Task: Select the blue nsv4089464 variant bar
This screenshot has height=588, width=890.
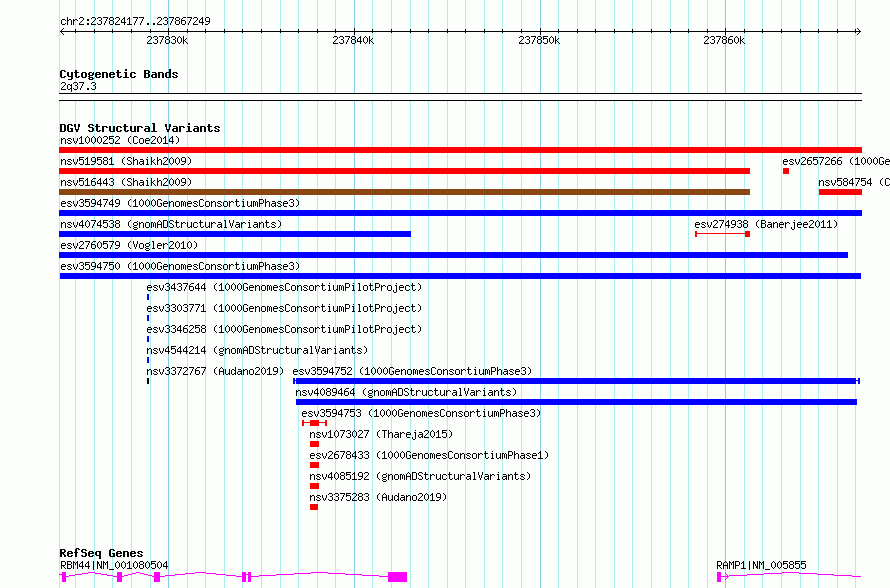Action: pos(576,402)
